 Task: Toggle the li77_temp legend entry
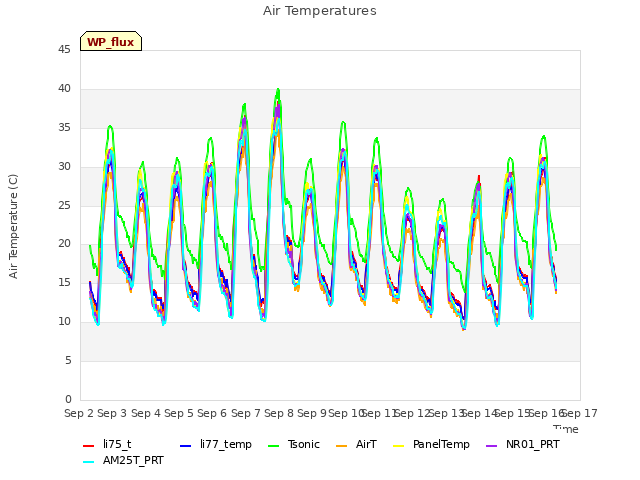tap(216, 444)
